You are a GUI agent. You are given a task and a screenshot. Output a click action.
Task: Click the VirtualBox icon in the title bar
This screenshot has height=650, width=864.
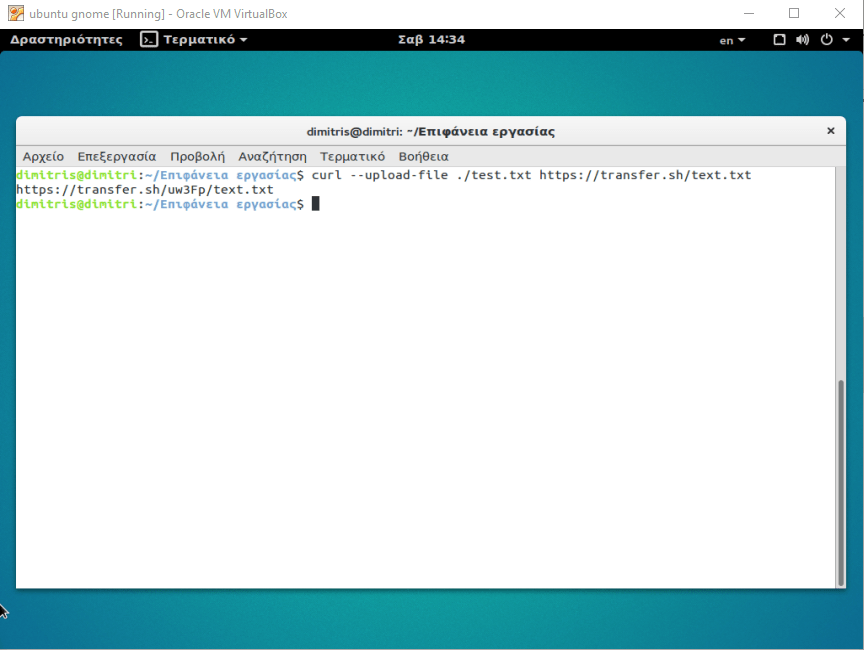click(15, 14)
